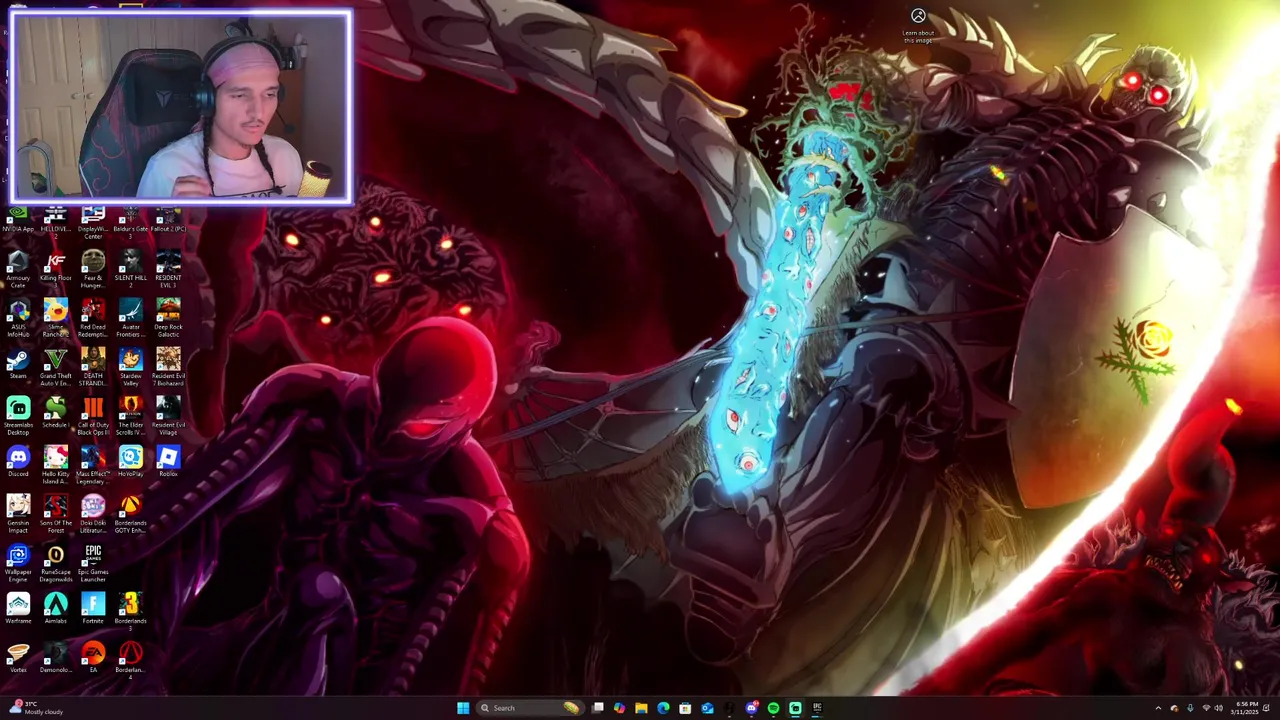Open the Killing Floor 3 shortcut
Image resolution: width=1280 pixels, height=720 pixels.
click(x=56, y=266)
